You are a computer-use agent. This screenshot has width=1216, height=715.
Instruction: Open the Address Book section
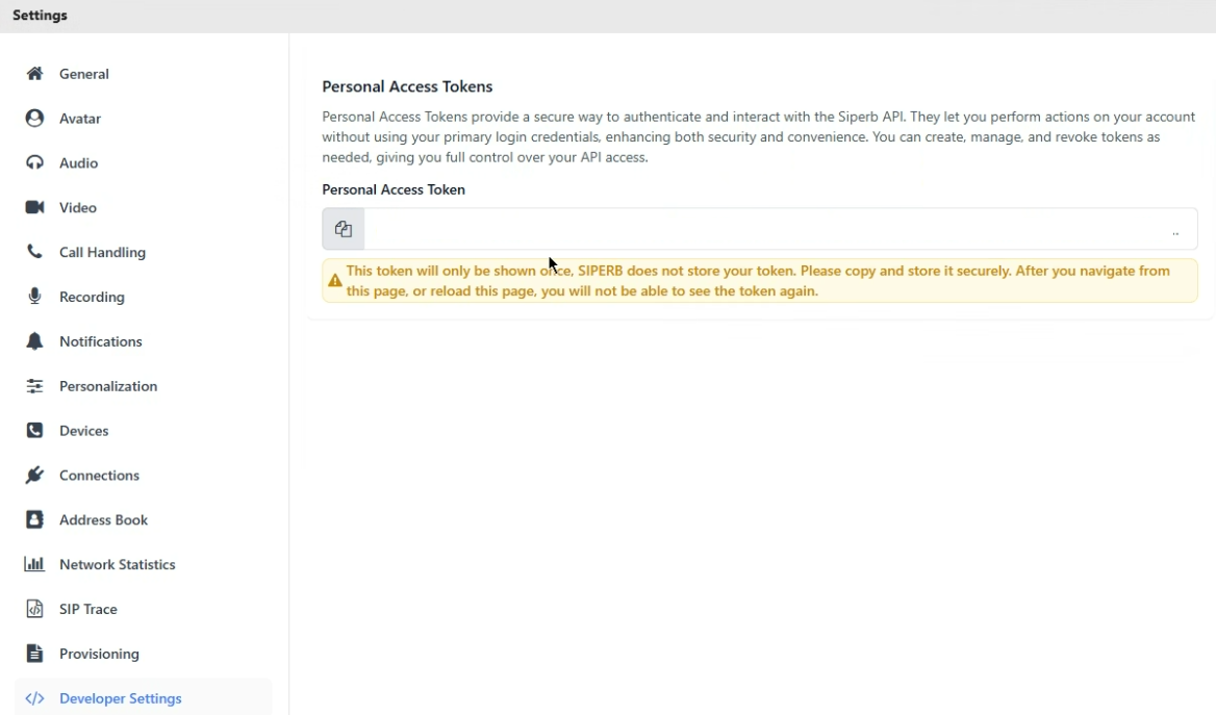(x=143, y=520)
